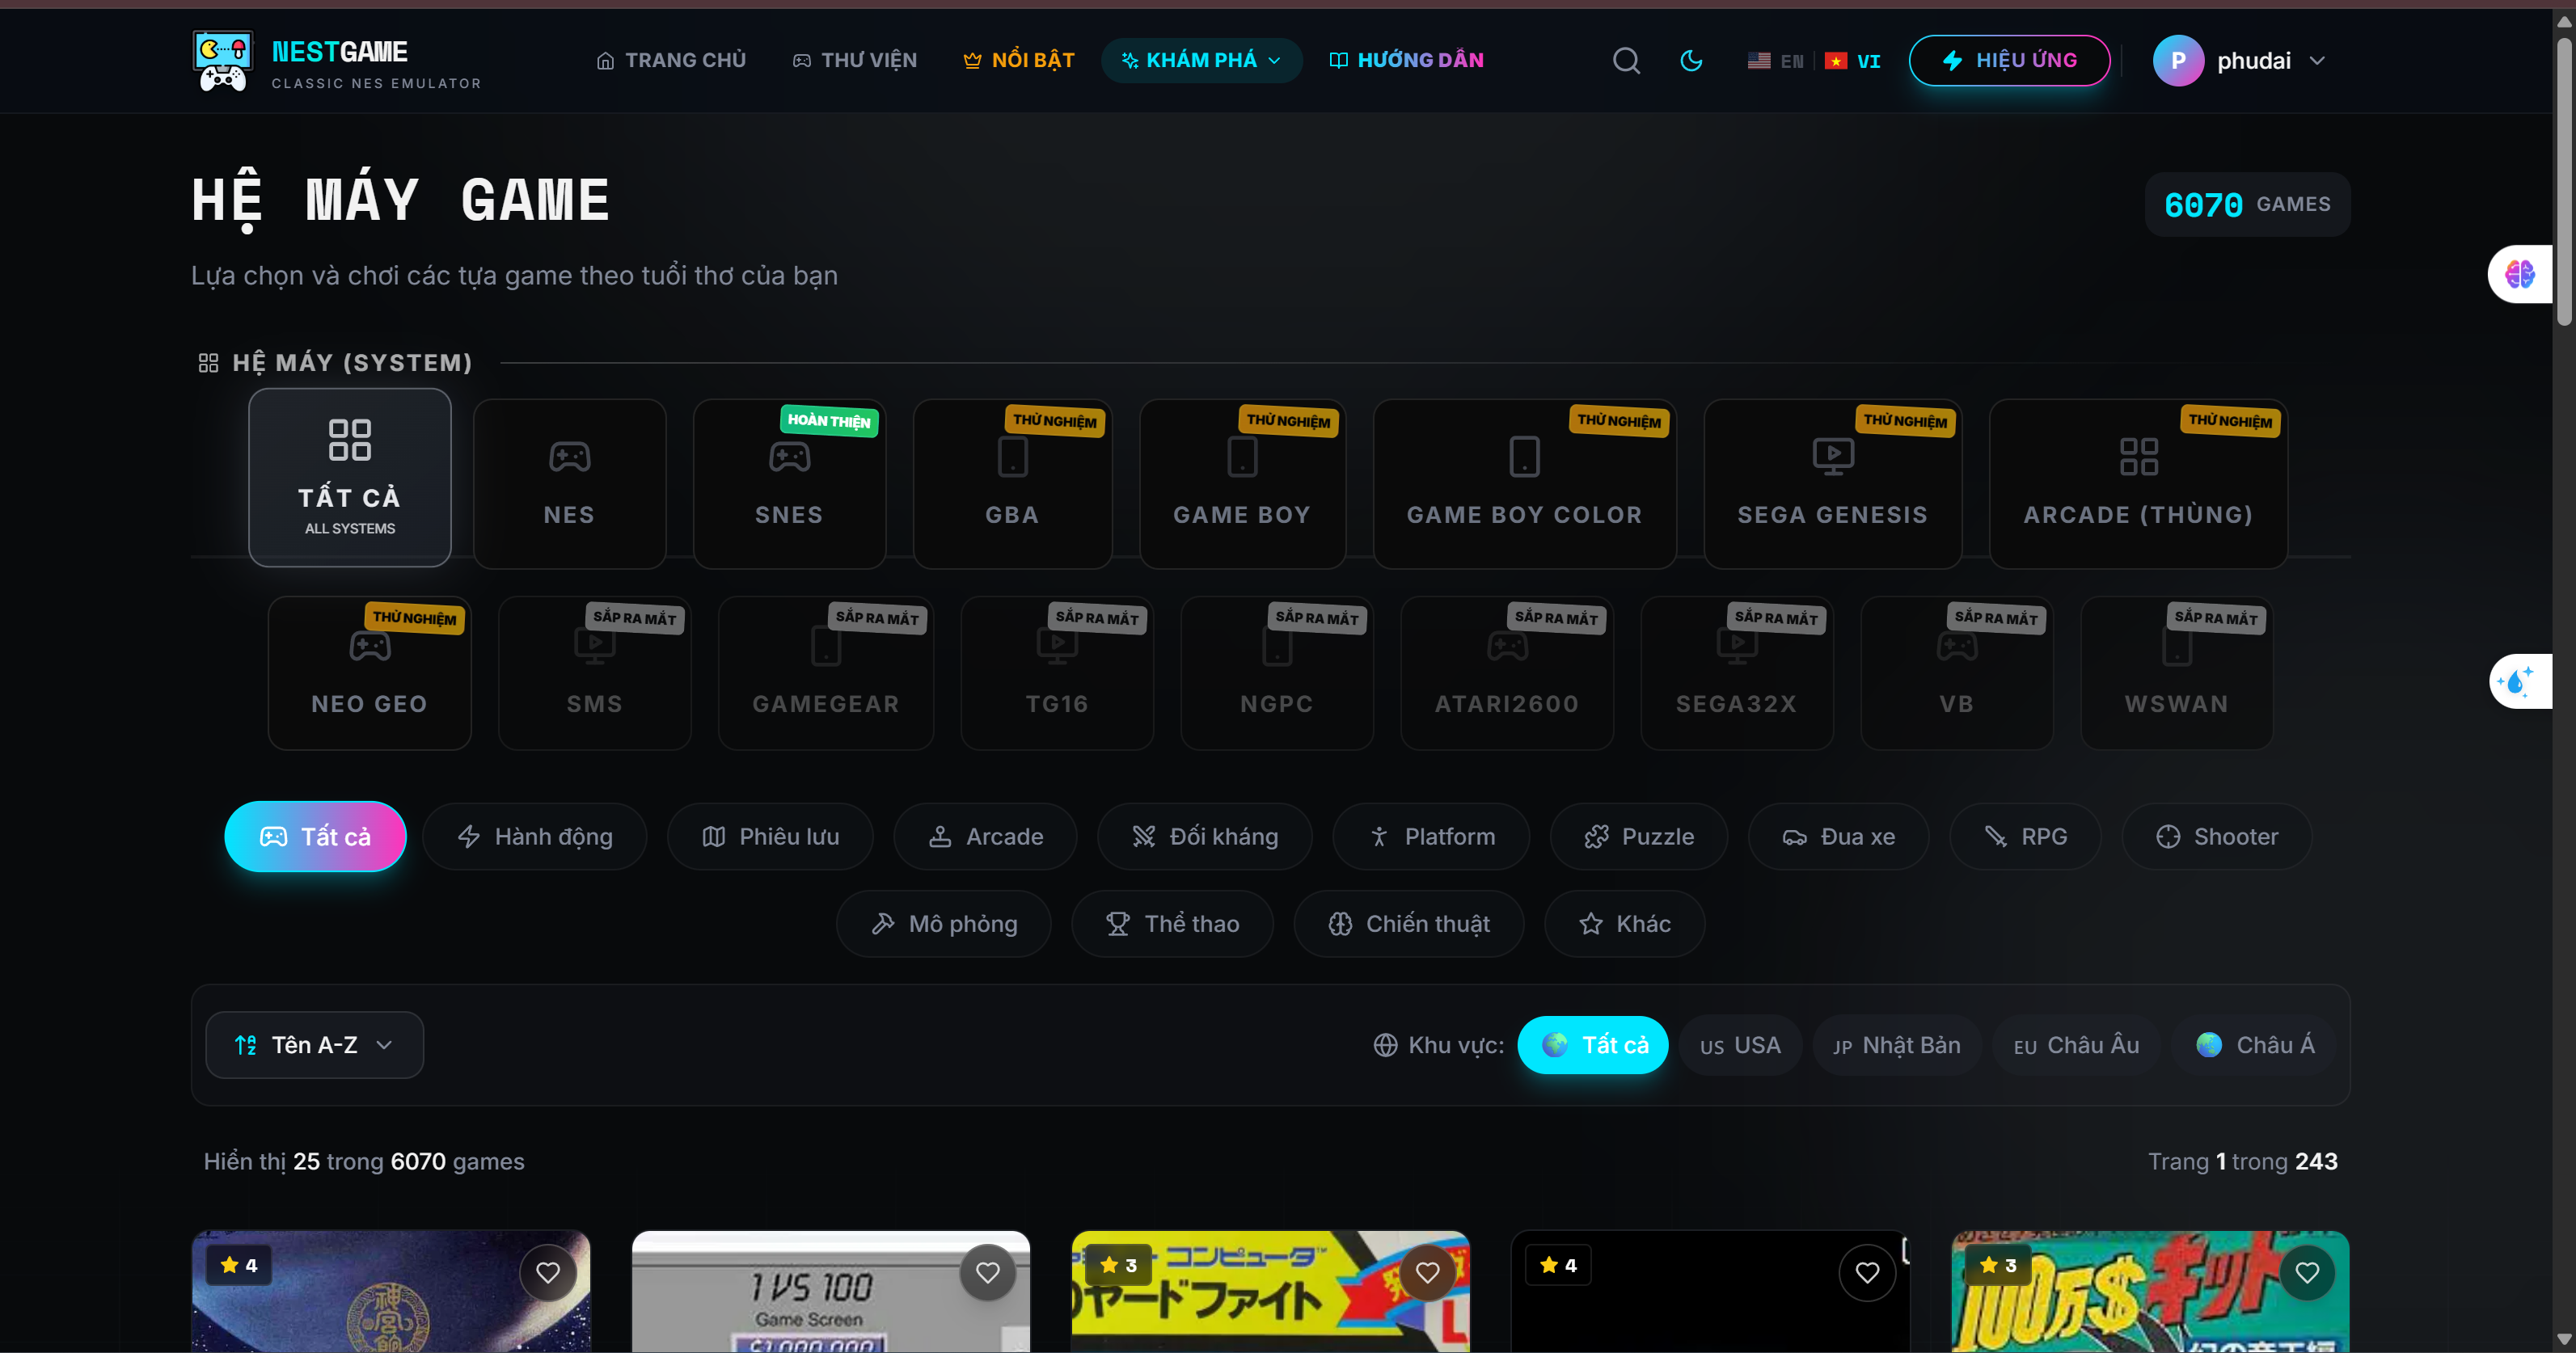Select the Tất Cả all systems card
This screenshot has height=1353, width=2576.
tap(349, 478)
